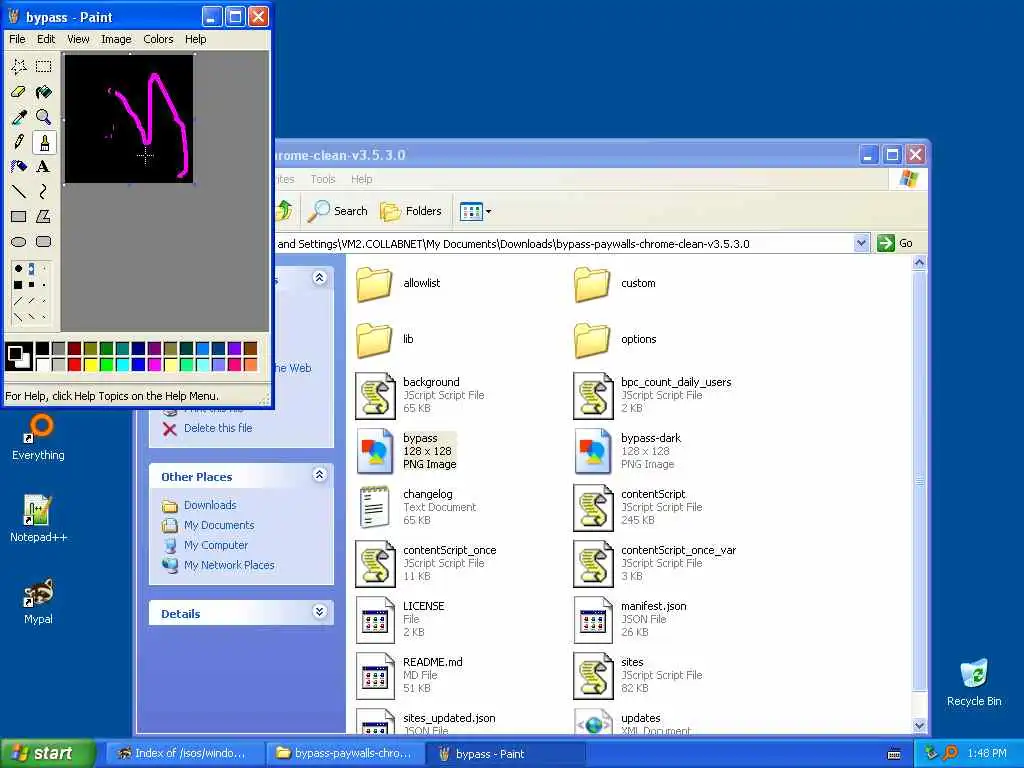Activate the Magnifier tool in Paint
The image size is (1024, 768).
tap(44, 117)
